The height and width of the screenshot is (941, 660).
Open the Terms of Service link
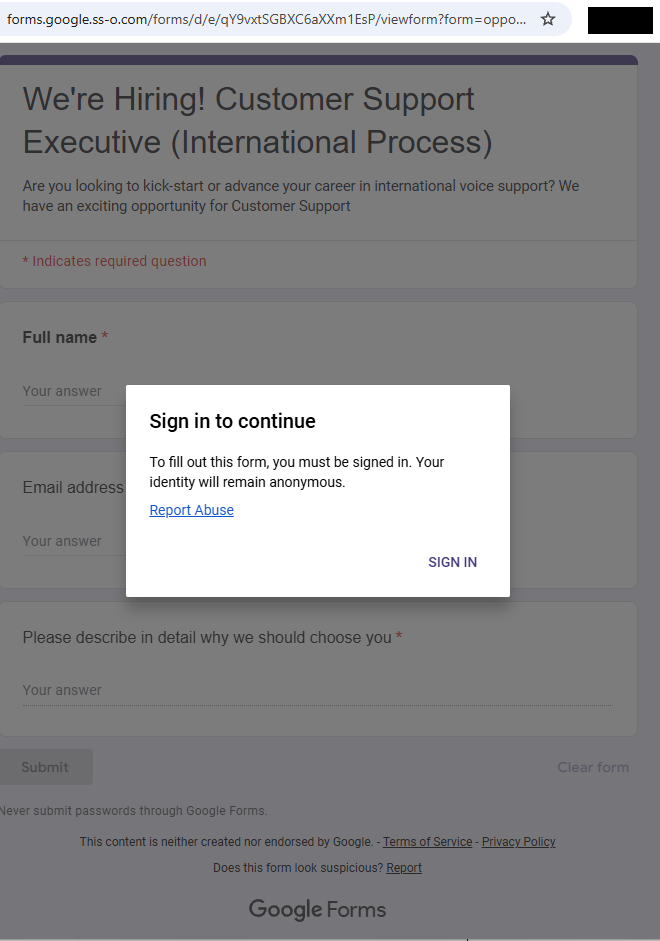[427, 841]
